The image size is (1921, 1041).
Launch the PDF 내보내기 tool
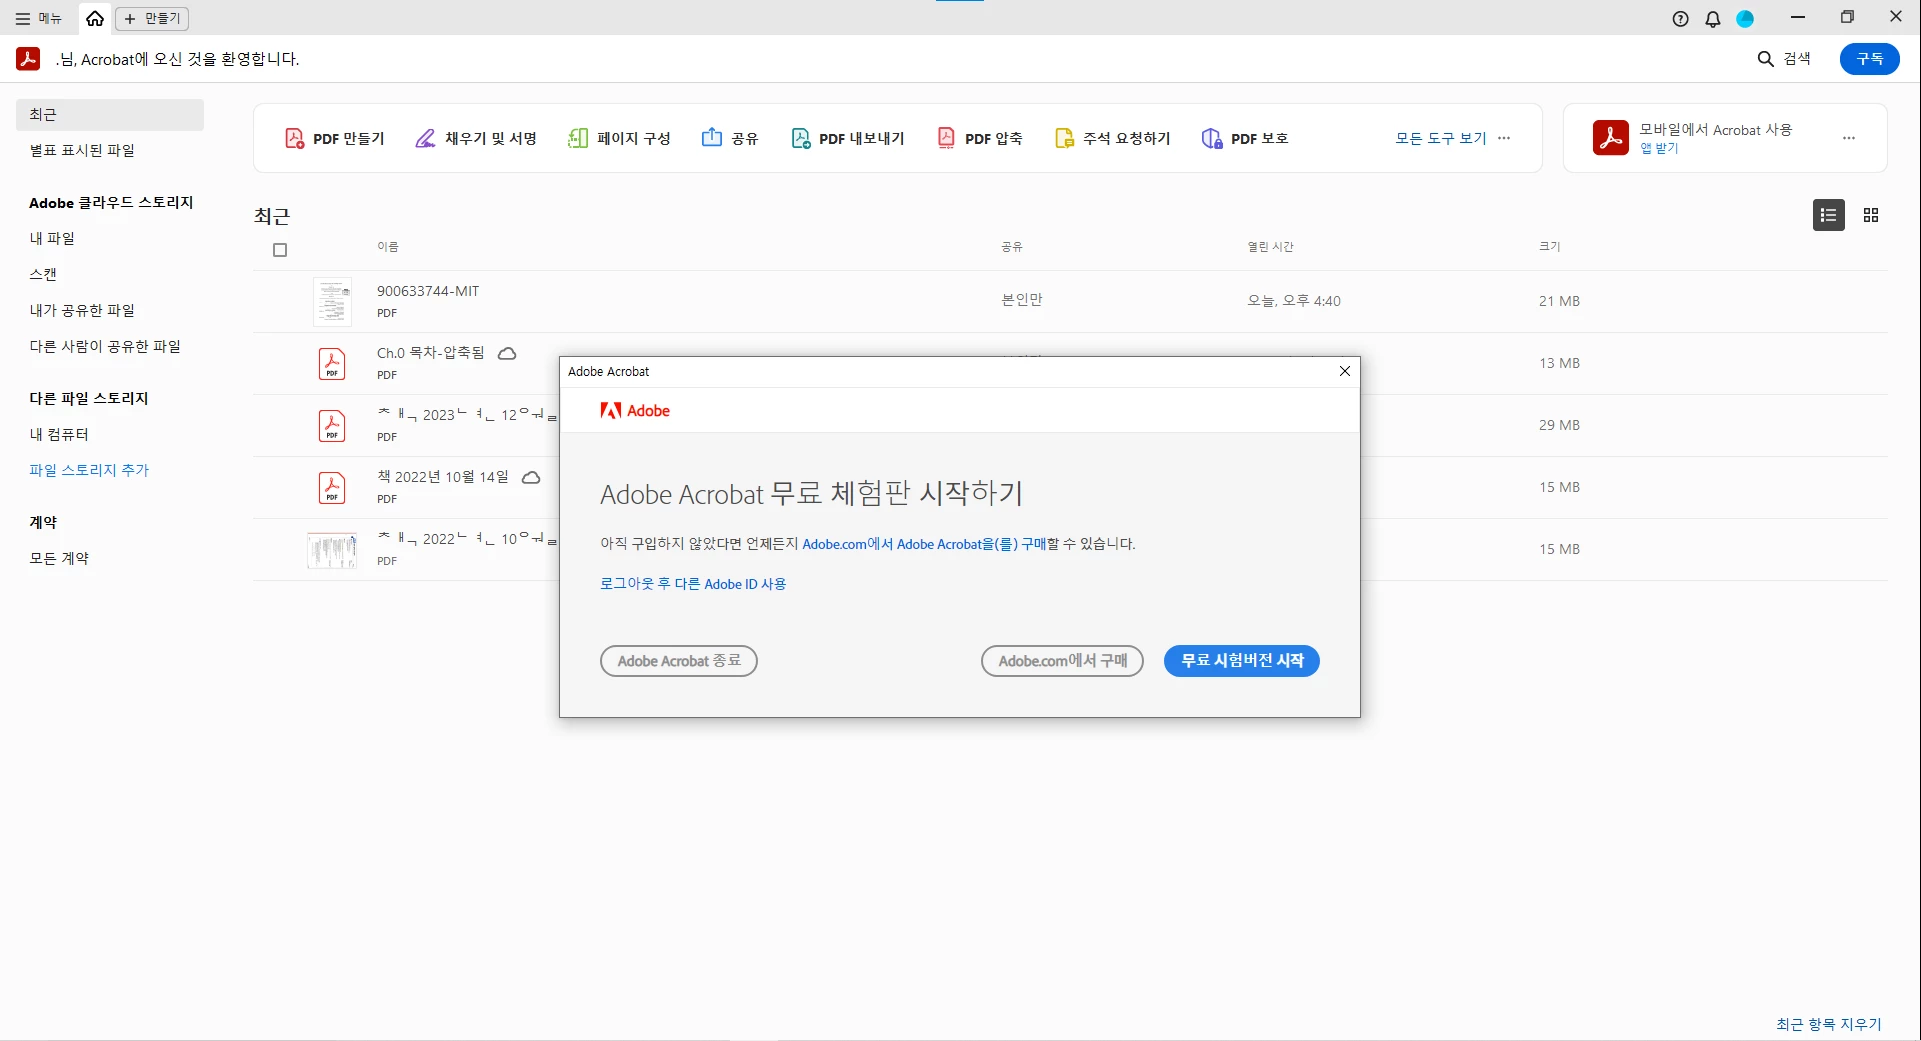tap(848, 138)
